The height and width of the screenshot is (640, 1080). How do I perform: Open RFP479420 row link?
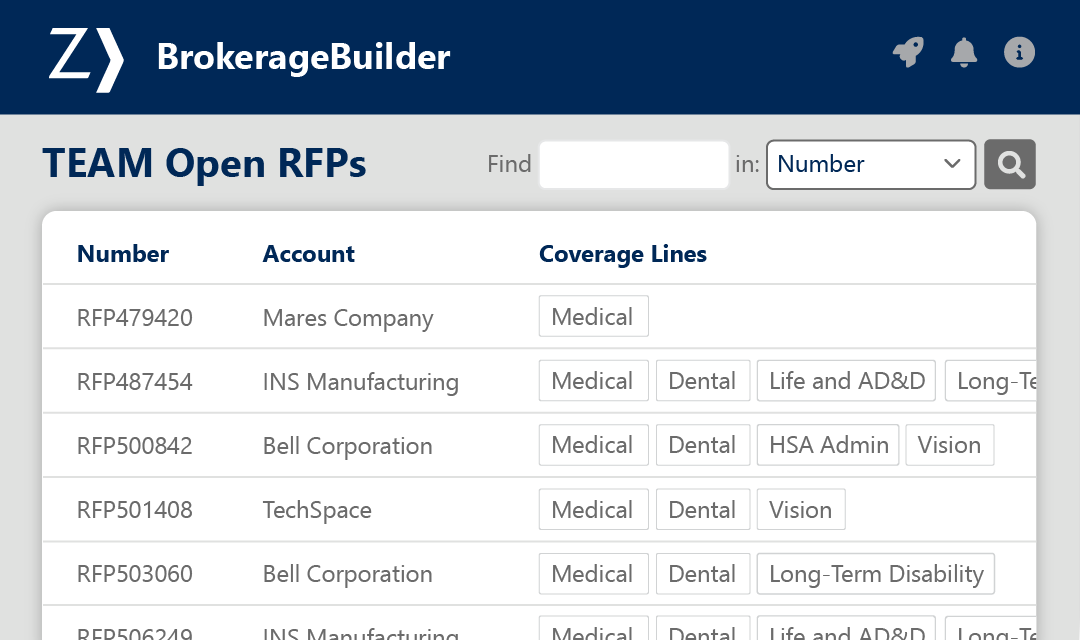point(135,318)
